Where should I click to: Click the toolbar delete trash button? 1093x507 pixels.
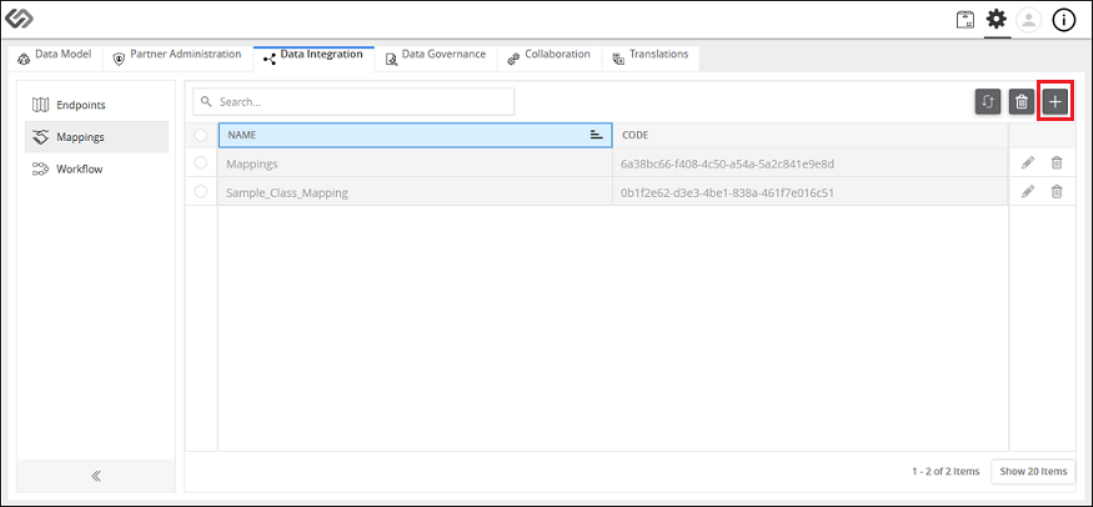[1021, 102]
